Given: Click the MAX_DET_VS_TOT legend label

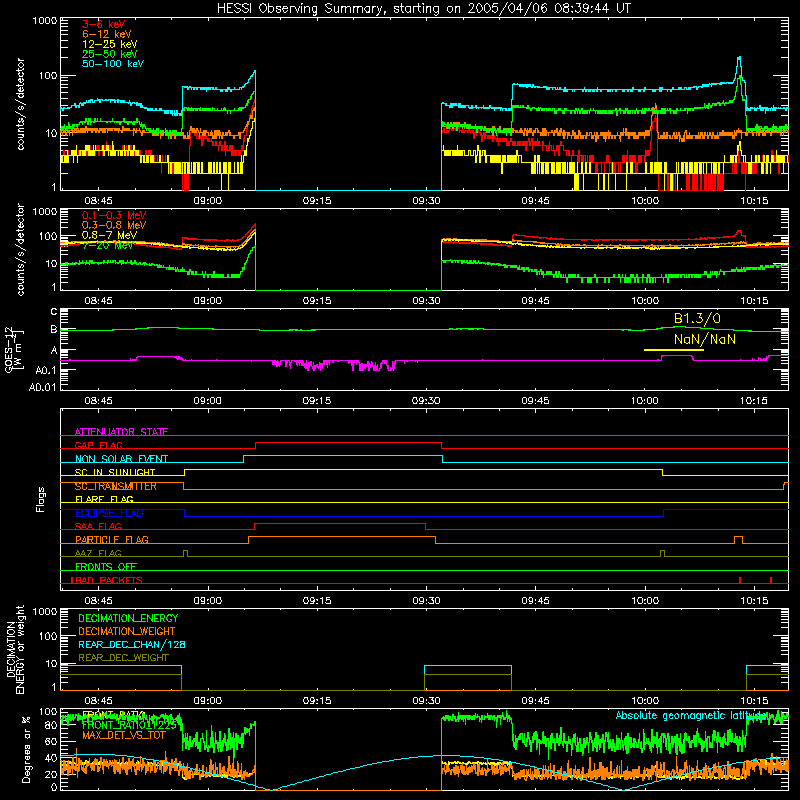Looking at the screenshot, I should [x=124, y=735].
